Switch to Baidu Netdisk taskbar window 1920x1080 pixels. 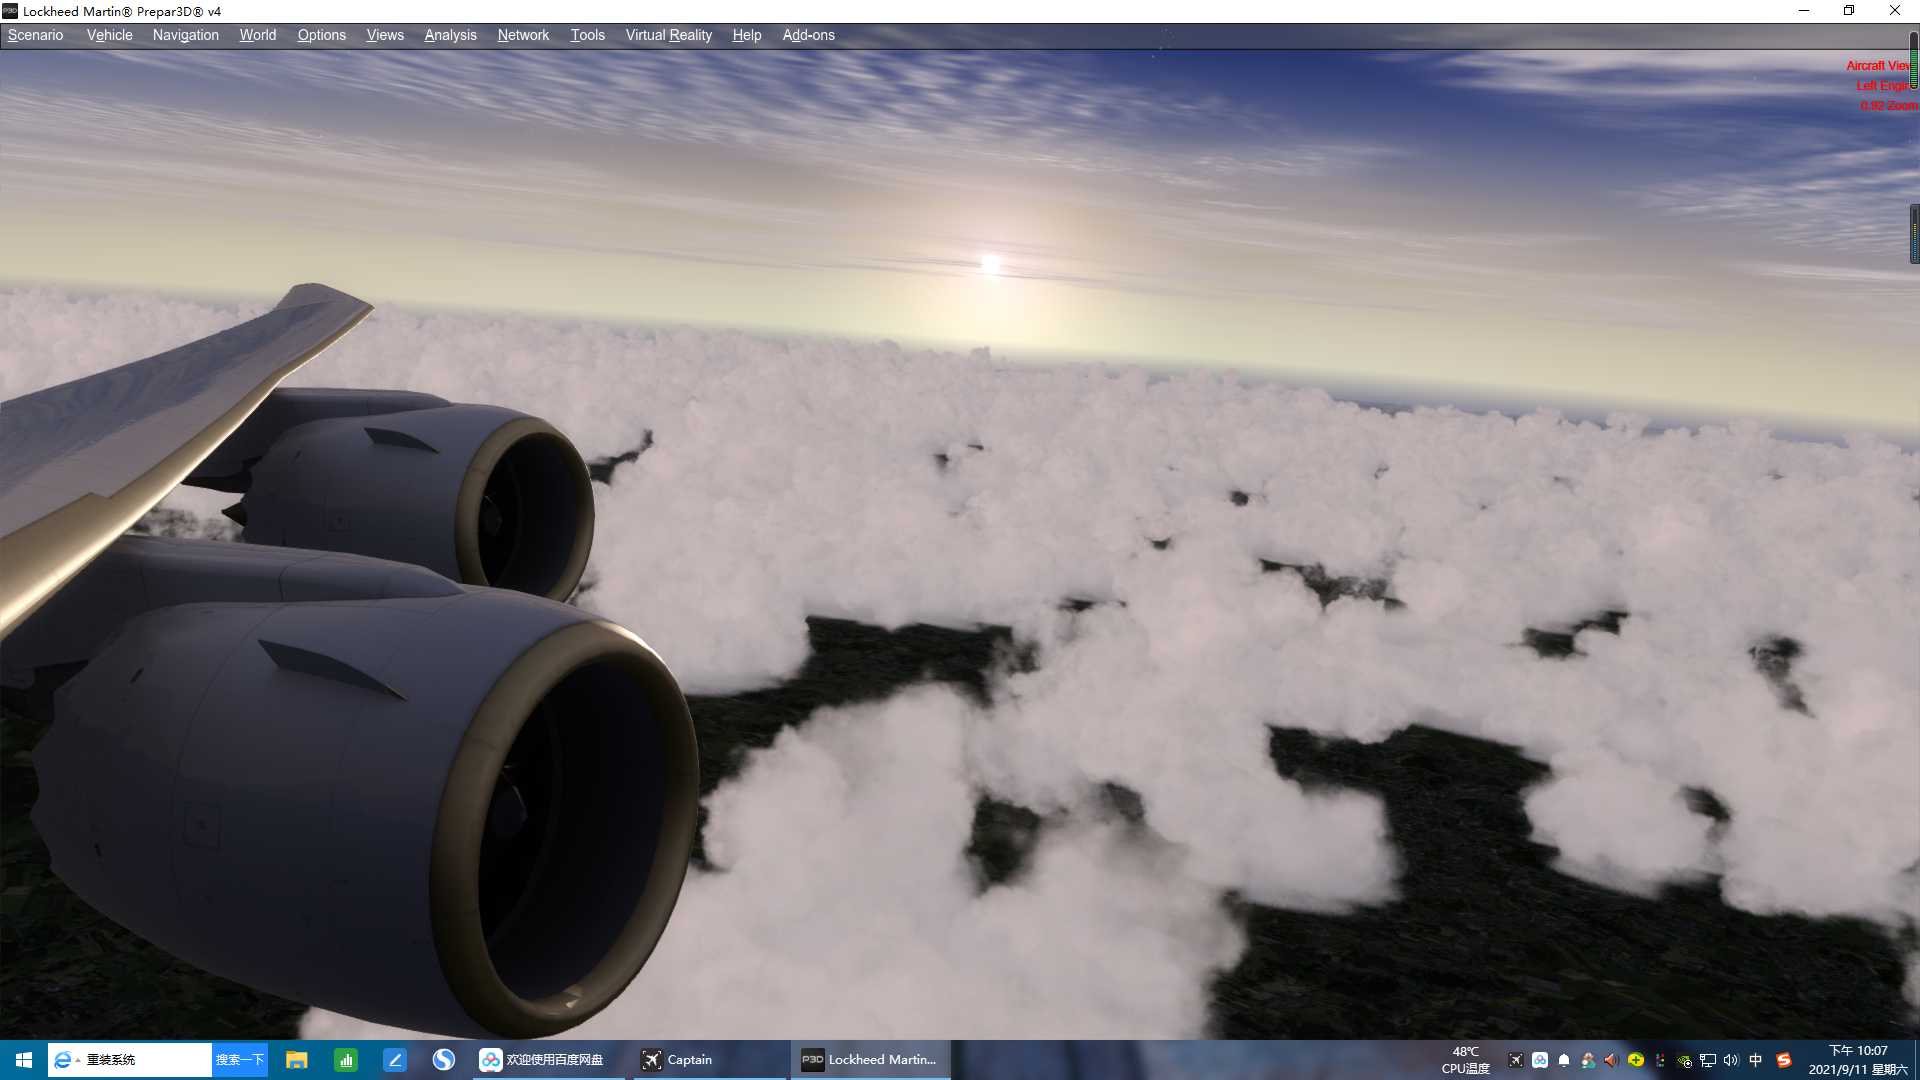[542, 1060]
